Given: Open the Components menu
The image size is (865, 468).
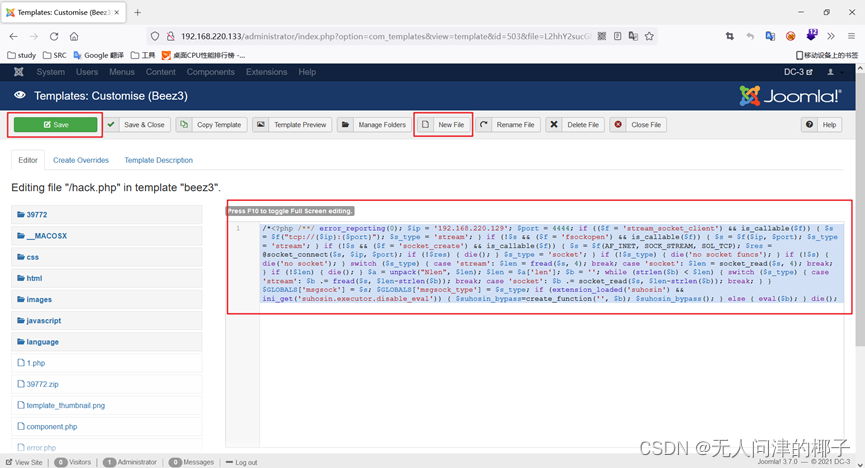Looking at the screenshot, I should point(210,72).
